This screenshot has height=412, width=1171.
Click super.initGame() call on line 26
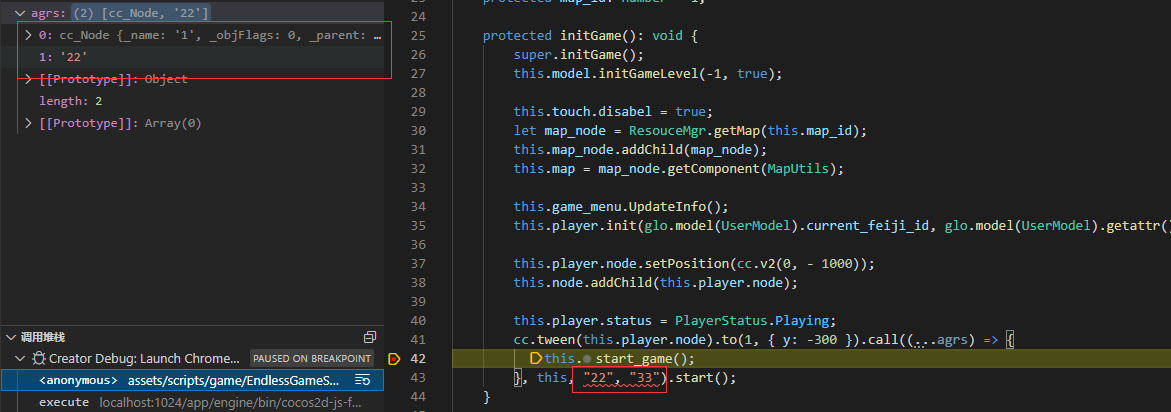click(x=579, y=55)
